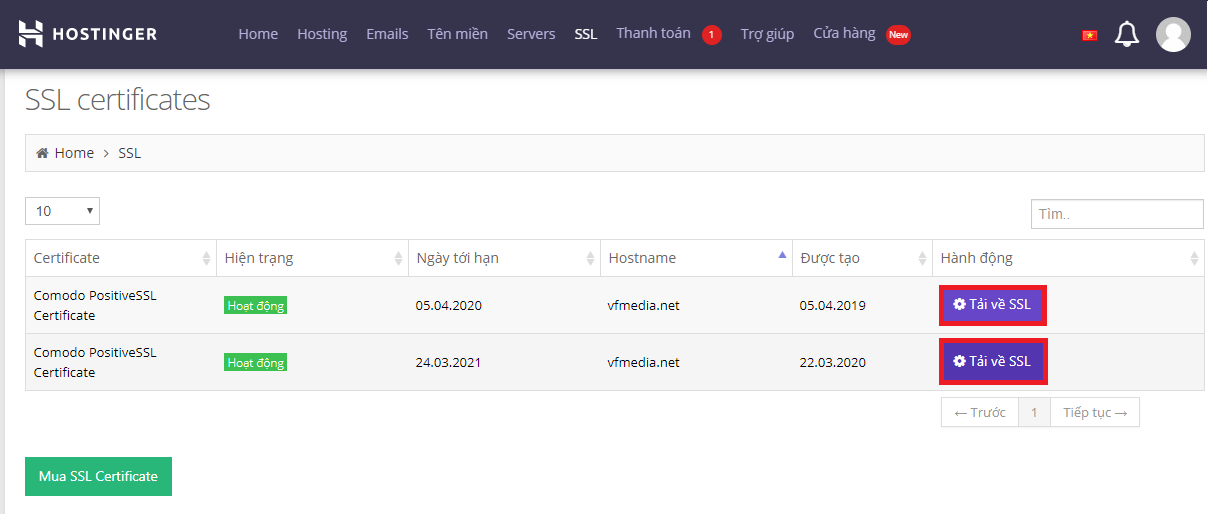Click Comodo PositiveSSL Certificate expiring 24.03.2021

tap(95, 363)
